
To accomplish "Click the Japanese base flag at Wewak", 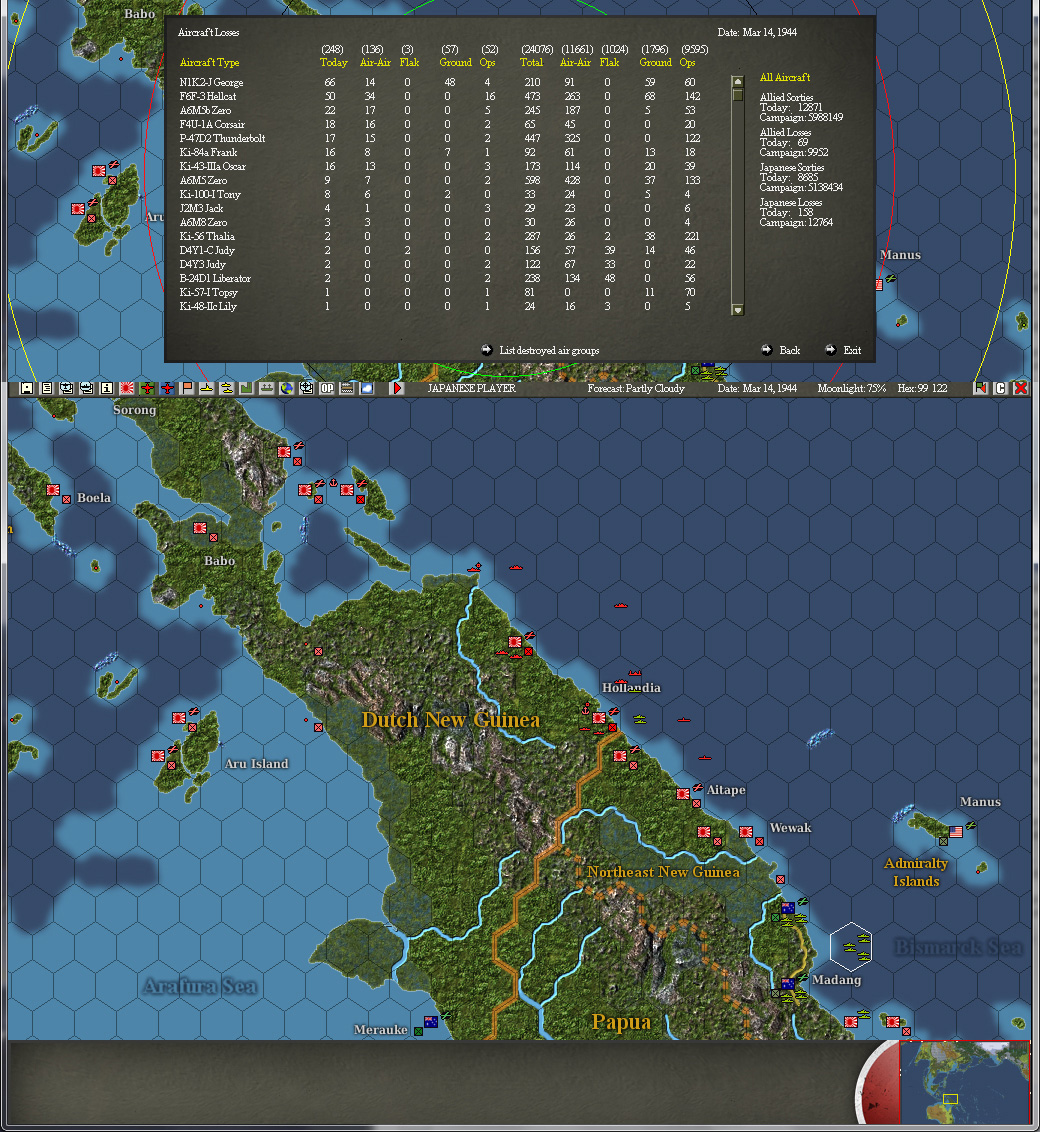I will 746,832.
